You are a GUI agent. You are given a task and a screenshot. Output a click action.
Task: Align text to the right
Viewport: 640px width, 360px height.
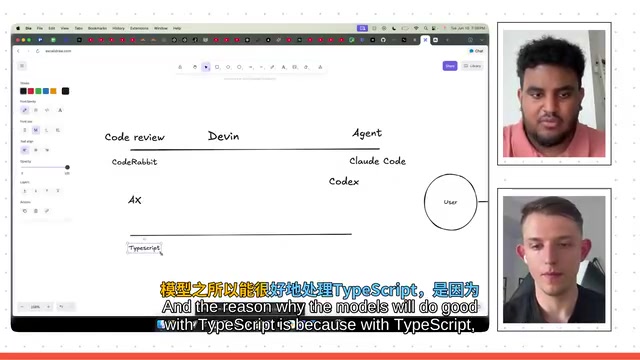pyautogui.click(x=47, y=150)
